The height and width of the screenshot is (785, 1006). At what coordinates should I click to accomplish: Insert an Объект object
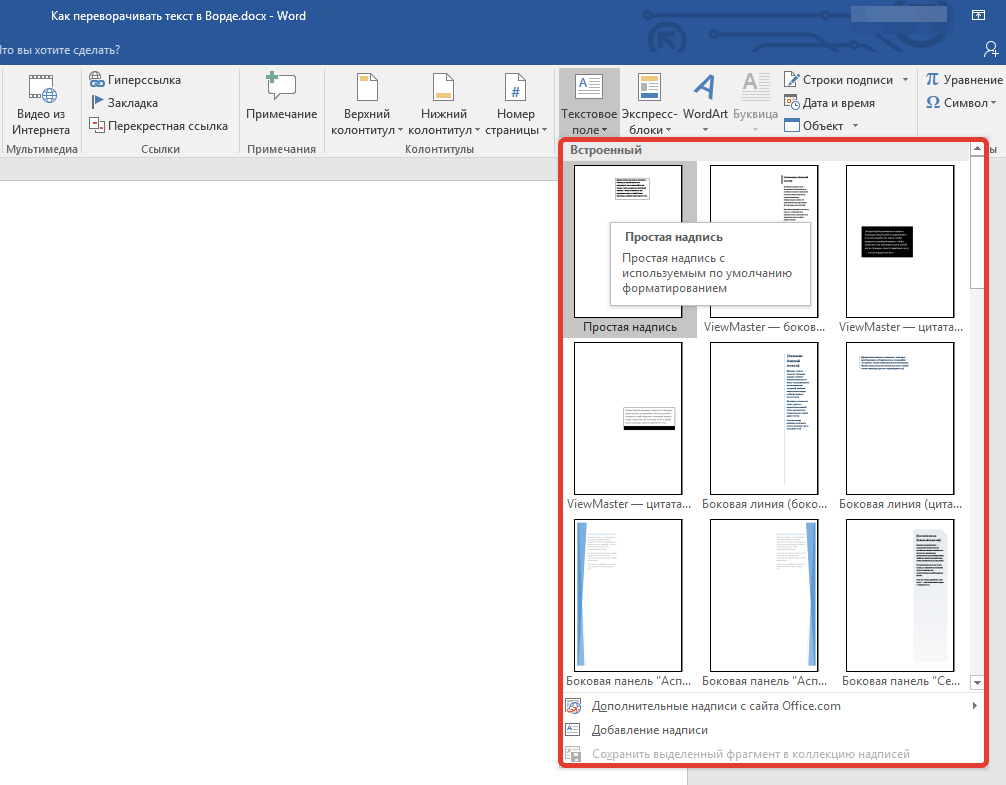point(814,126)
